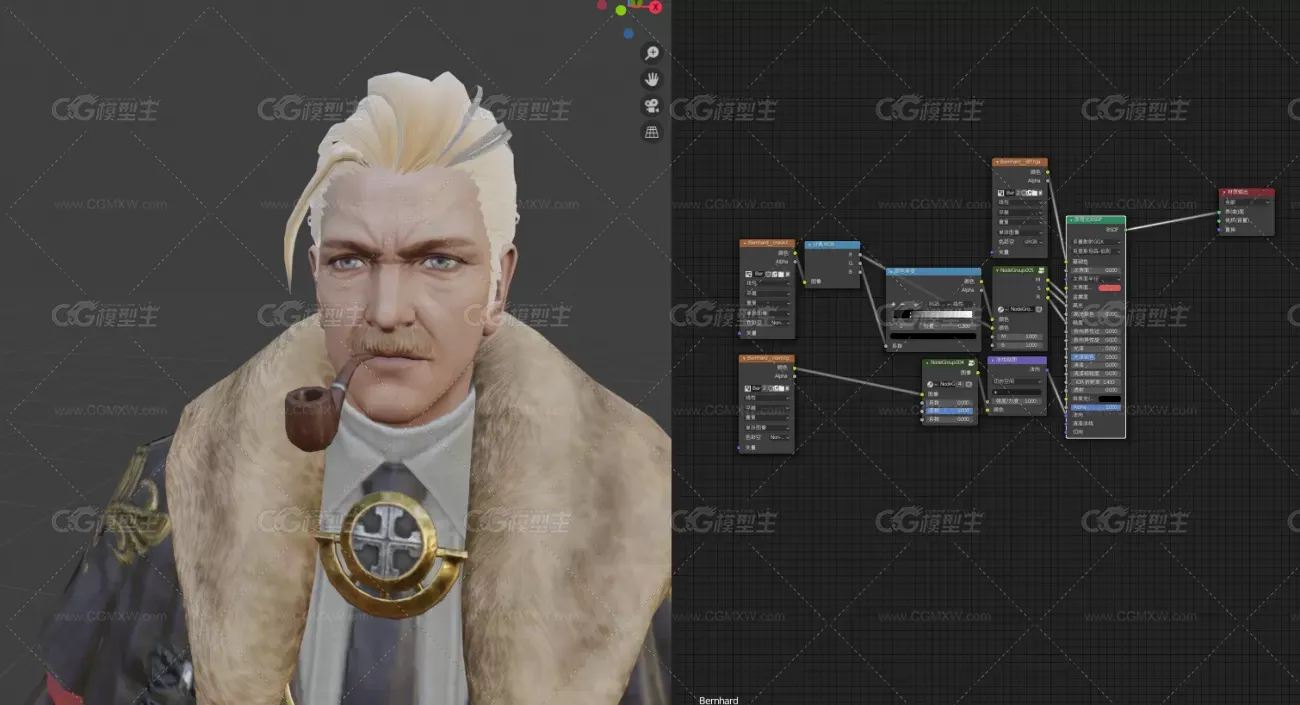This screenshot has height=705, width=1300.
Task: Click the zoom magnifier icon in the viewport
Action: tap(652, 53)
